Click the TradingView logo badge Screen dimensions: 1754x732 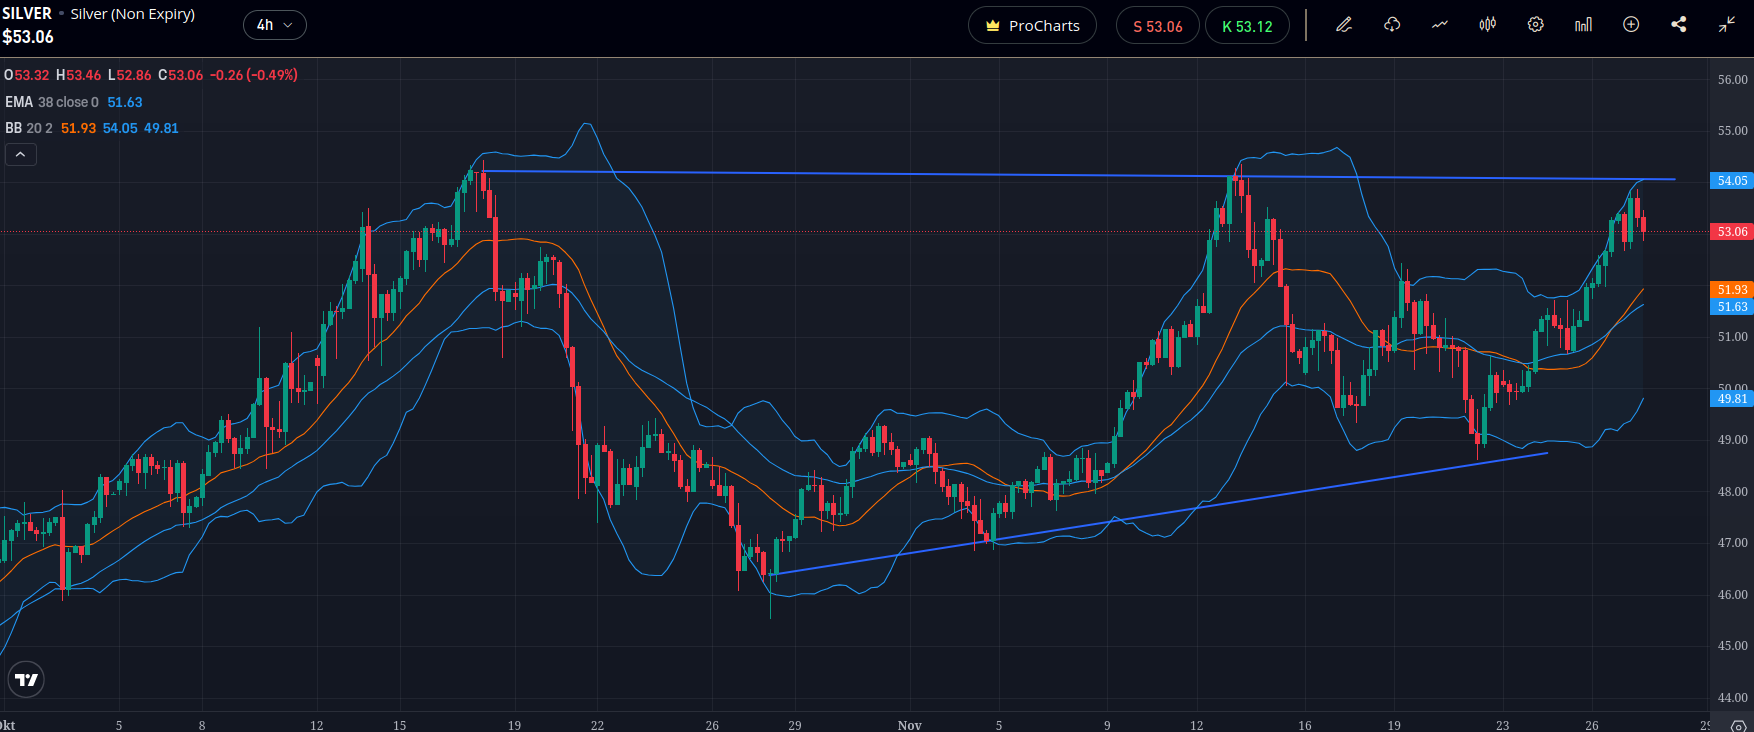click(x=27, y=680)
